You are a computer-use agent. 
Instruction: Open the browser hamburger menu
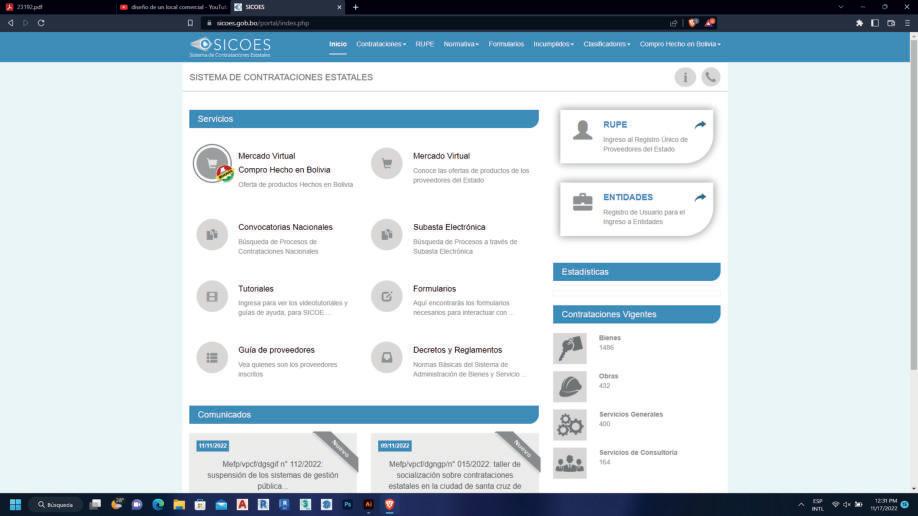tap(907, 23)
